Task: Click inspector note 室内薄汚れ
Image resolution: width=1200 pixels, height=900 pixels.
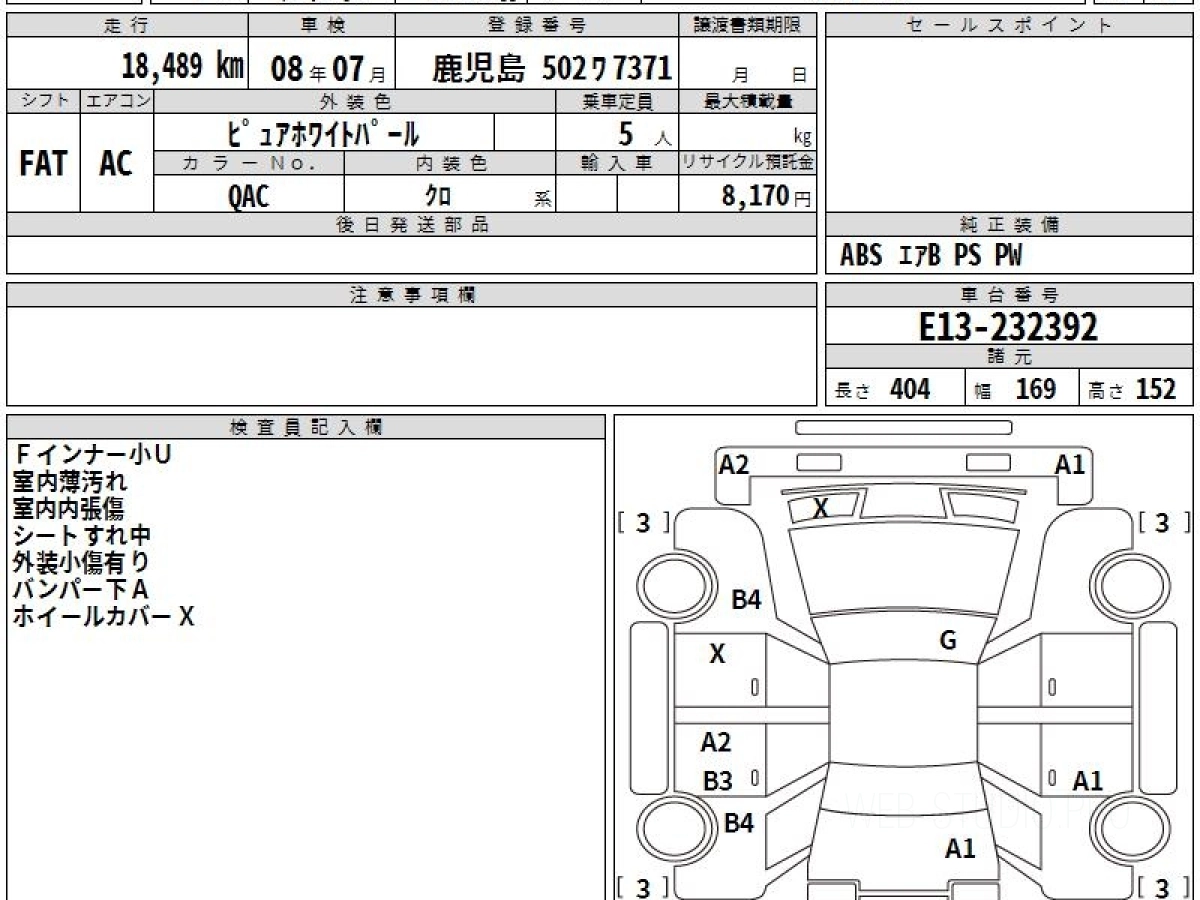Action: point(70,481)
